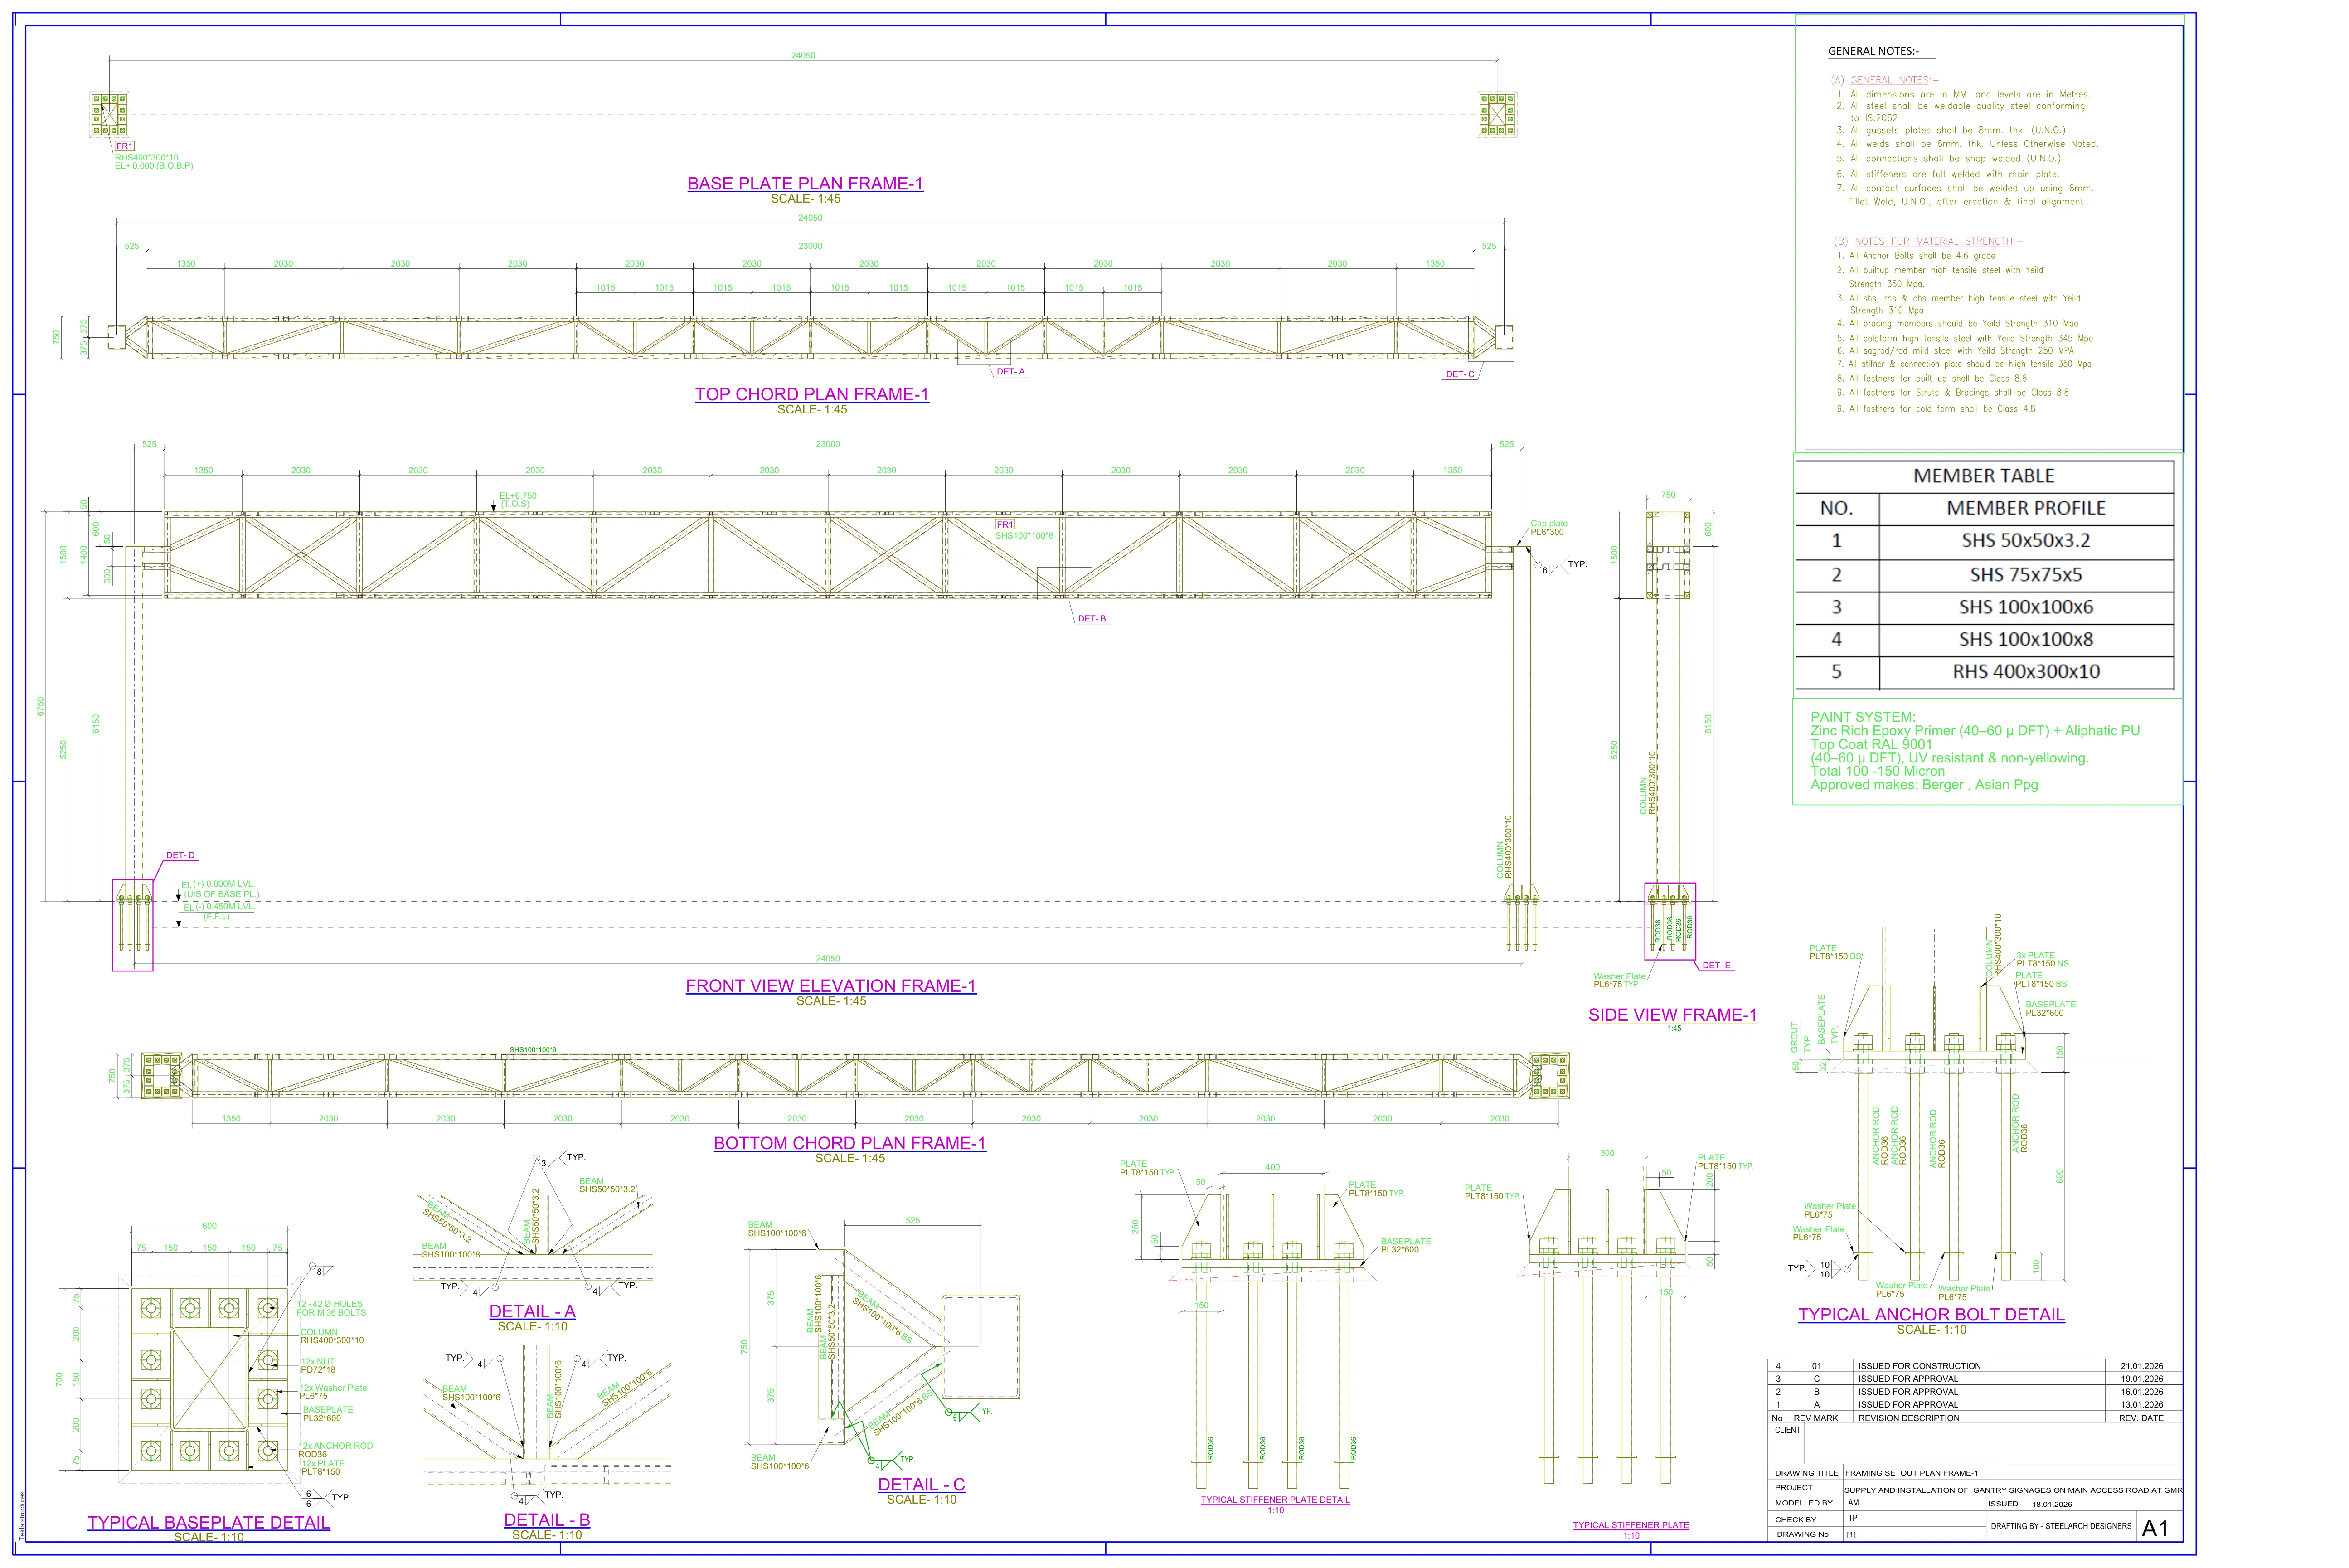
Task: Click the 'DETAIL - B' title
Action: (547, 1520)
